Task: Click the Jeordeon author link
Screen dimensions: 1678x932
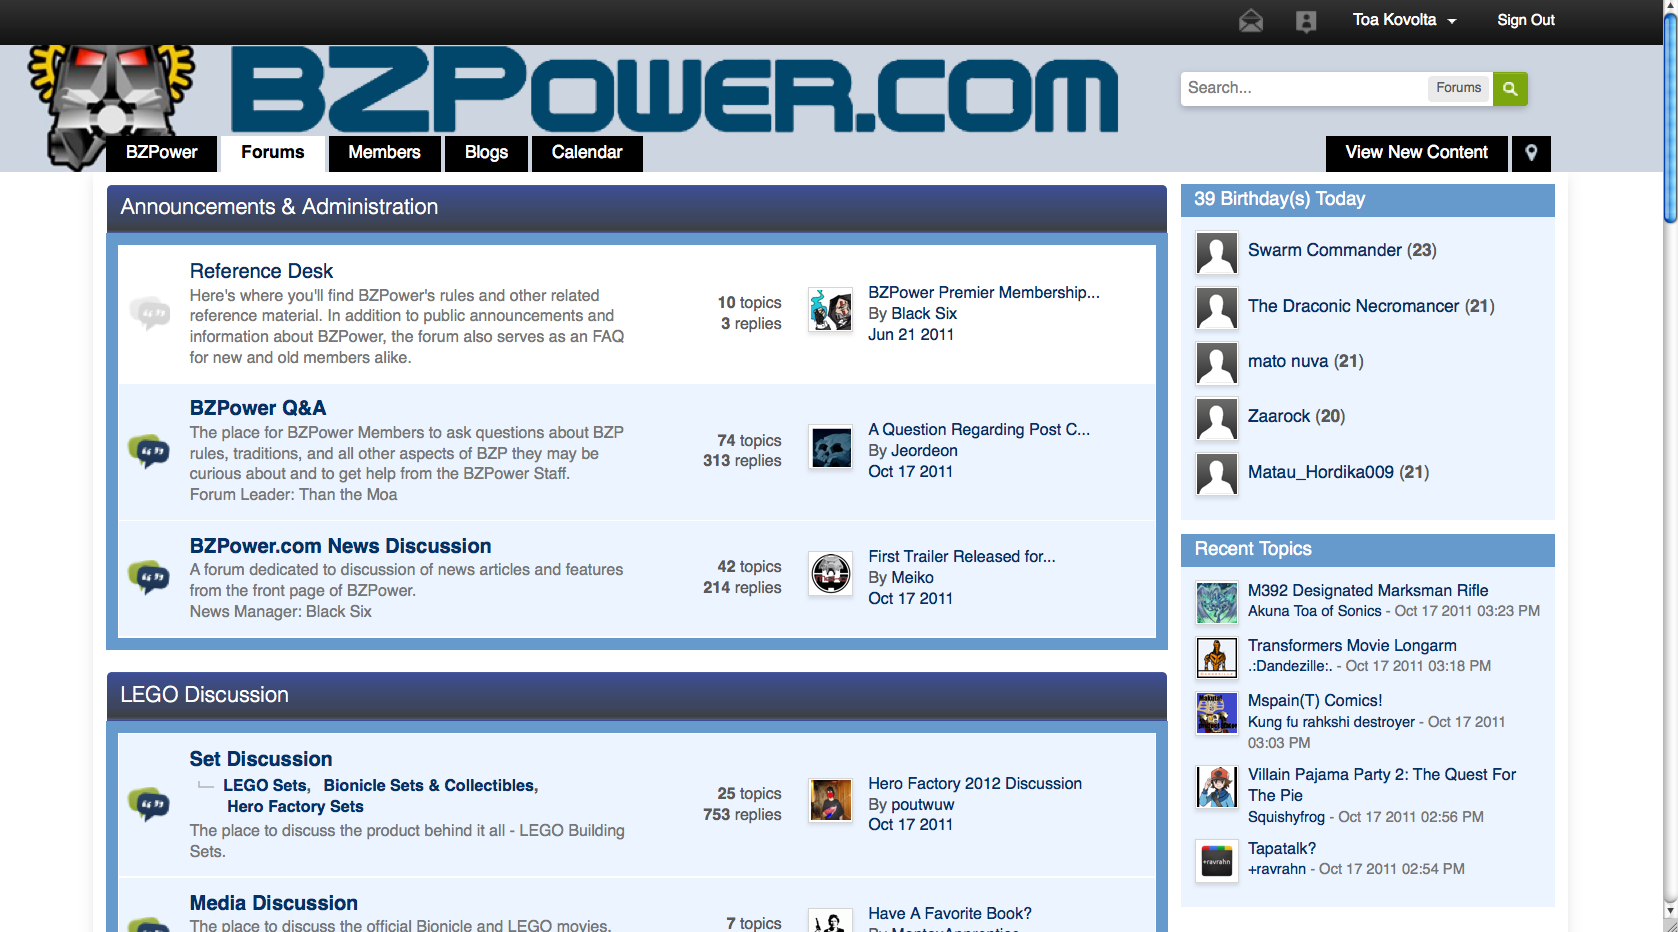Action: click(x=924, y=451)
